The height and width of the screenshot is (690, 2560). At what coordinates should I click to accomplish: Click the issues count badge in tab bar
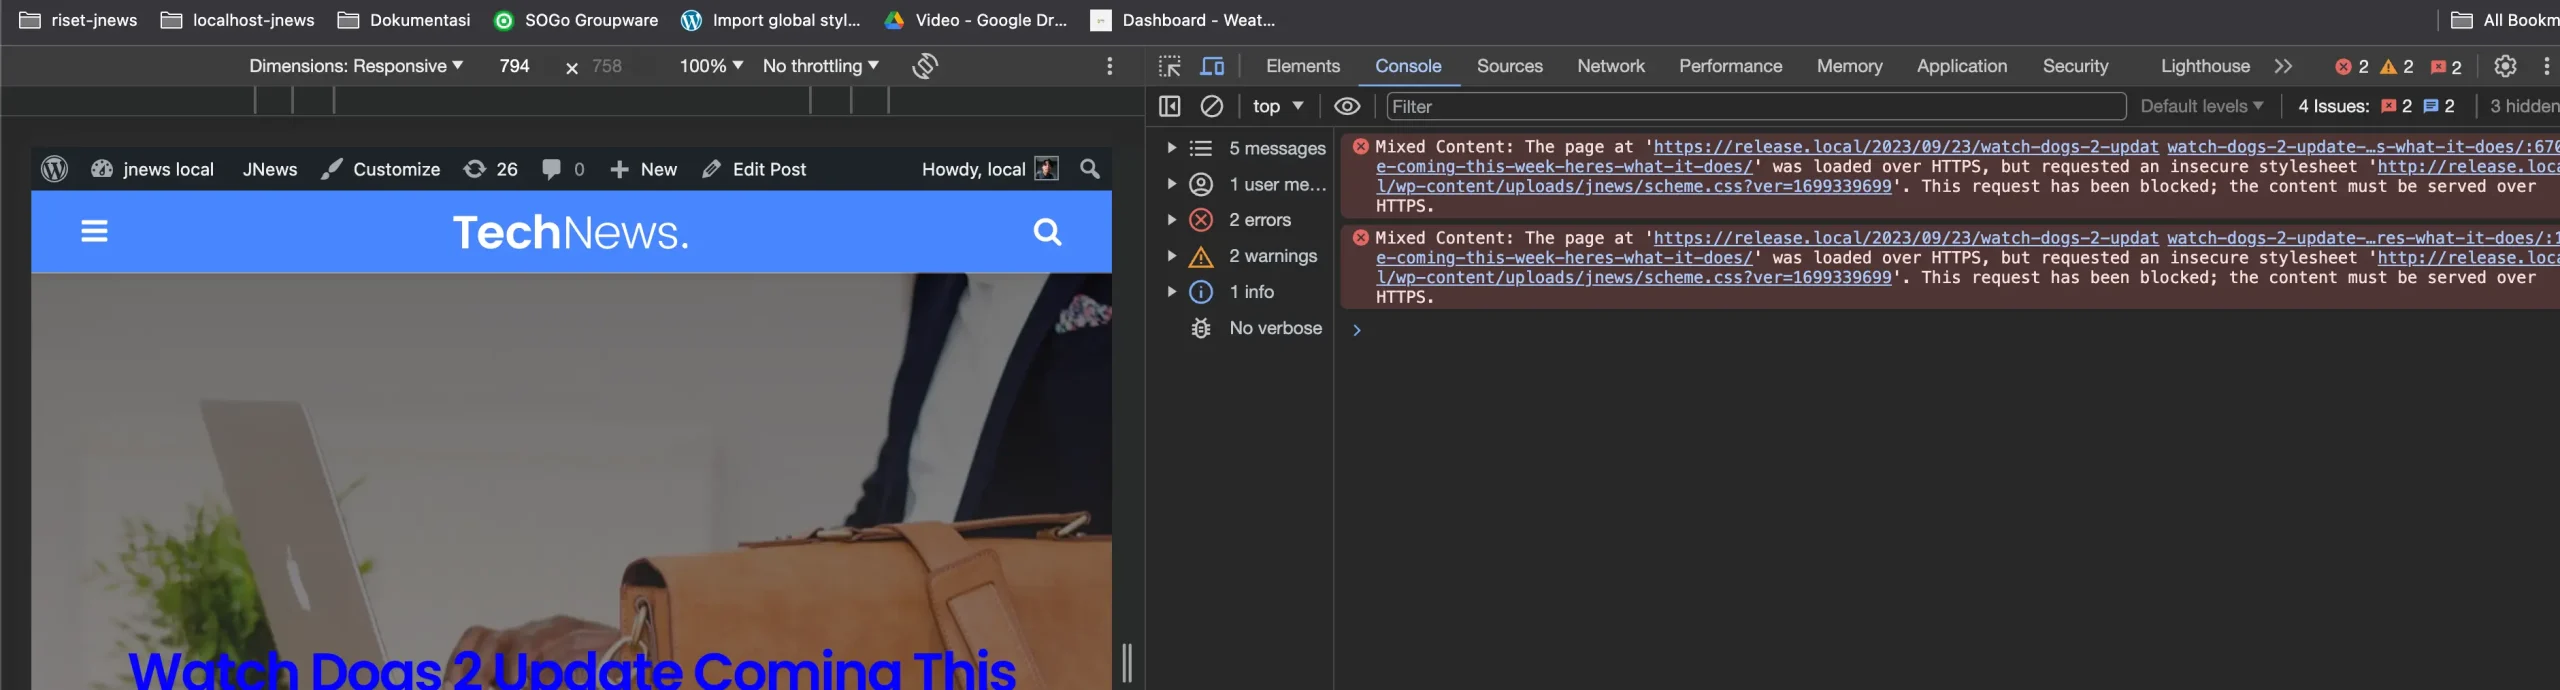pyautogui.click(x=2446, y=67)
